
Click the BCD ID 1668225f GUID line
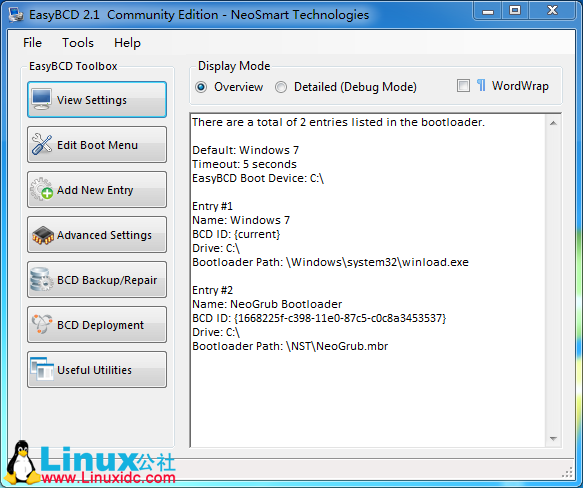point(319,318)
